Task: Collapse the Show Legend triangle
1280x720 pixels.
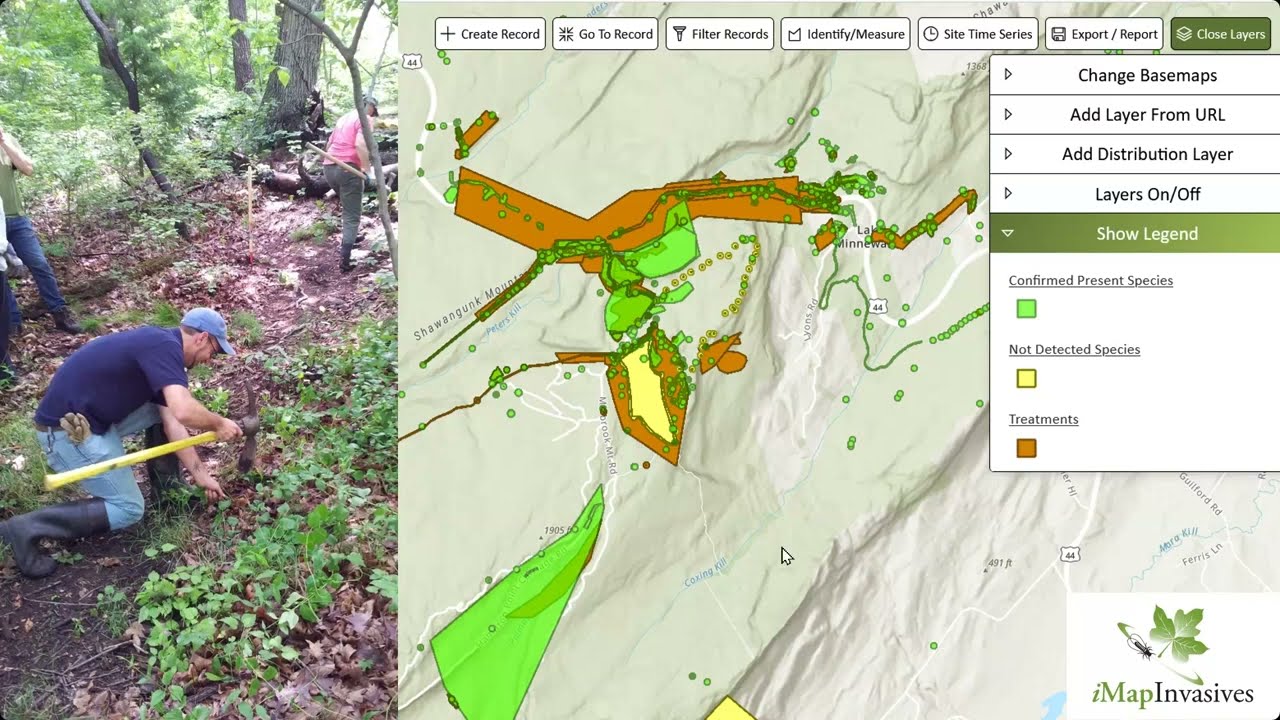Action: [x=1008, y=233]
